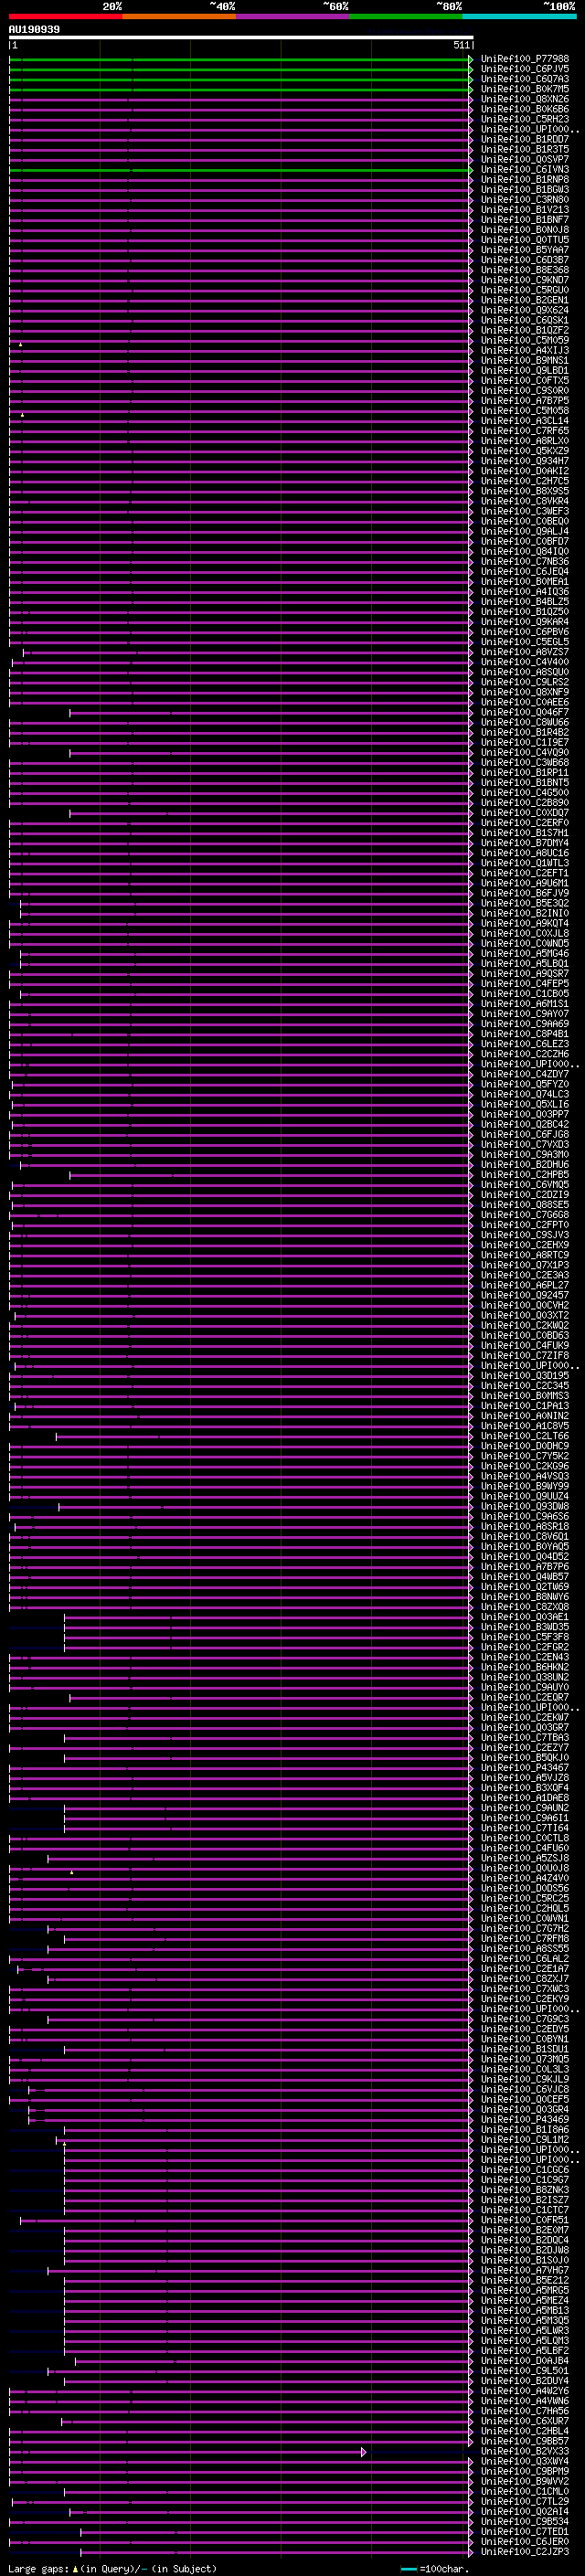Image resolution: width=585 pixels, height=2576 pixels.
Task: Select the UniRef100_Q8XN26 label
Action: click(x=524, y=99)
